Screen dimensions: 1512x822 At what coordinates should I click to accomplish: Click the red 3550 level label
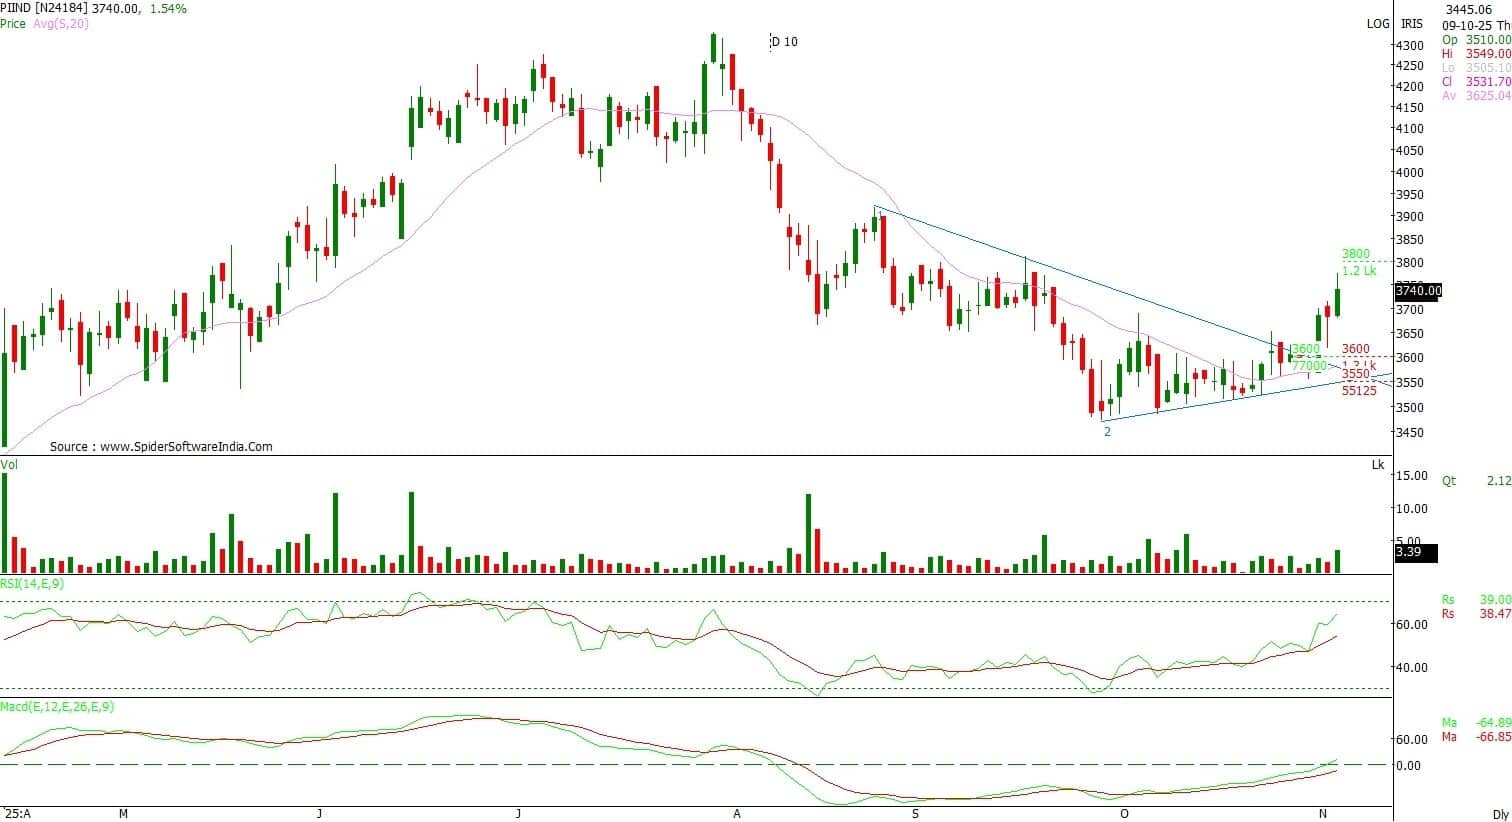tap(1355, 374)
